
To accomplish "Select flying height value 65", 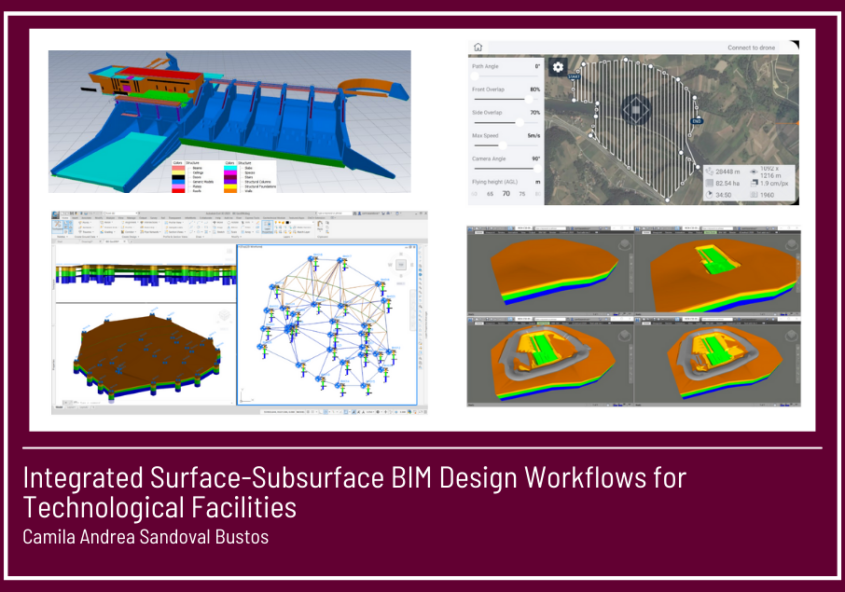I will click(x=490, y=194).
